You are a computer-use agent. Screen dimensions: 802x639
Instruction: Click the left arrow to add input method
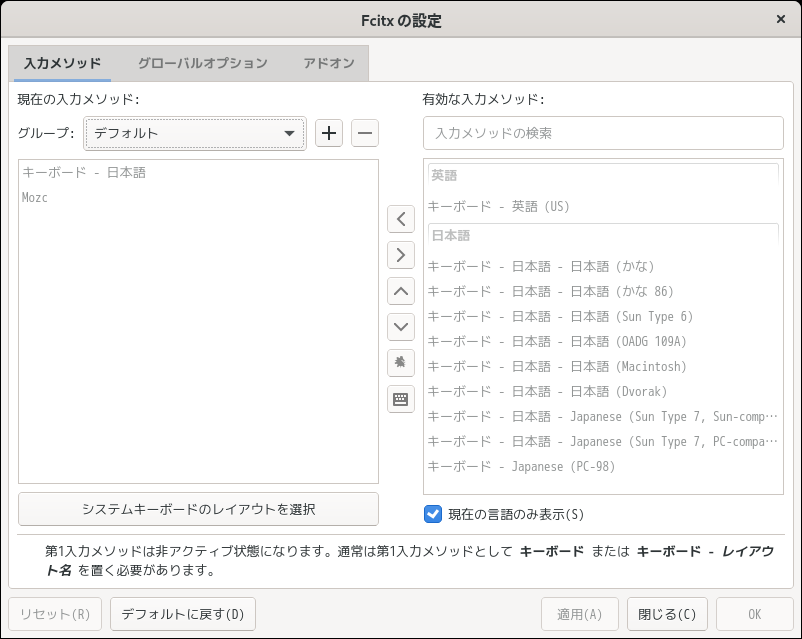(x=401, y=219)
